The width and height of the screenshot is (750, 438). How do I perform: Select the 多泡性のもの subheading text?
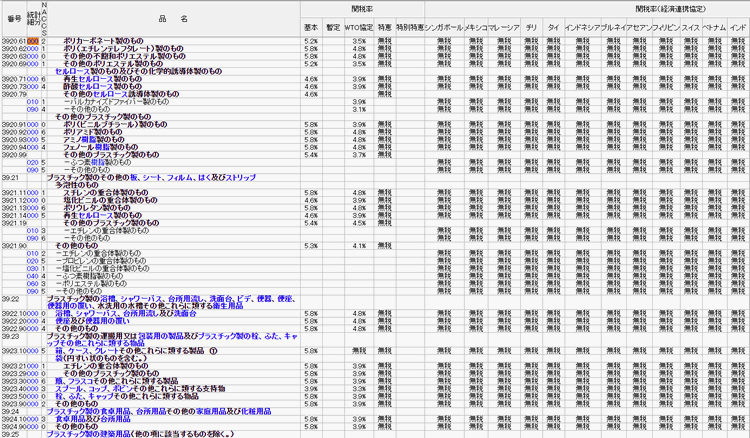click(x=77, y=185)
